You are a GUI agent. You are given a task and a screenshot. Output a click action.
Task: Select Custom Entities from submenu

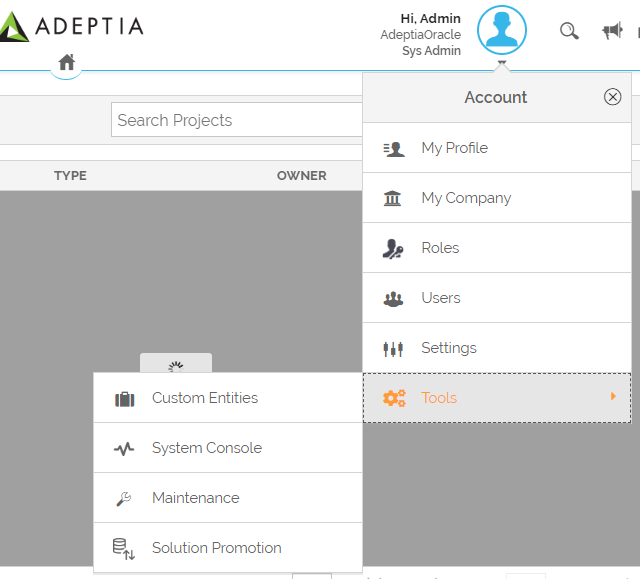tap(205, 398)
